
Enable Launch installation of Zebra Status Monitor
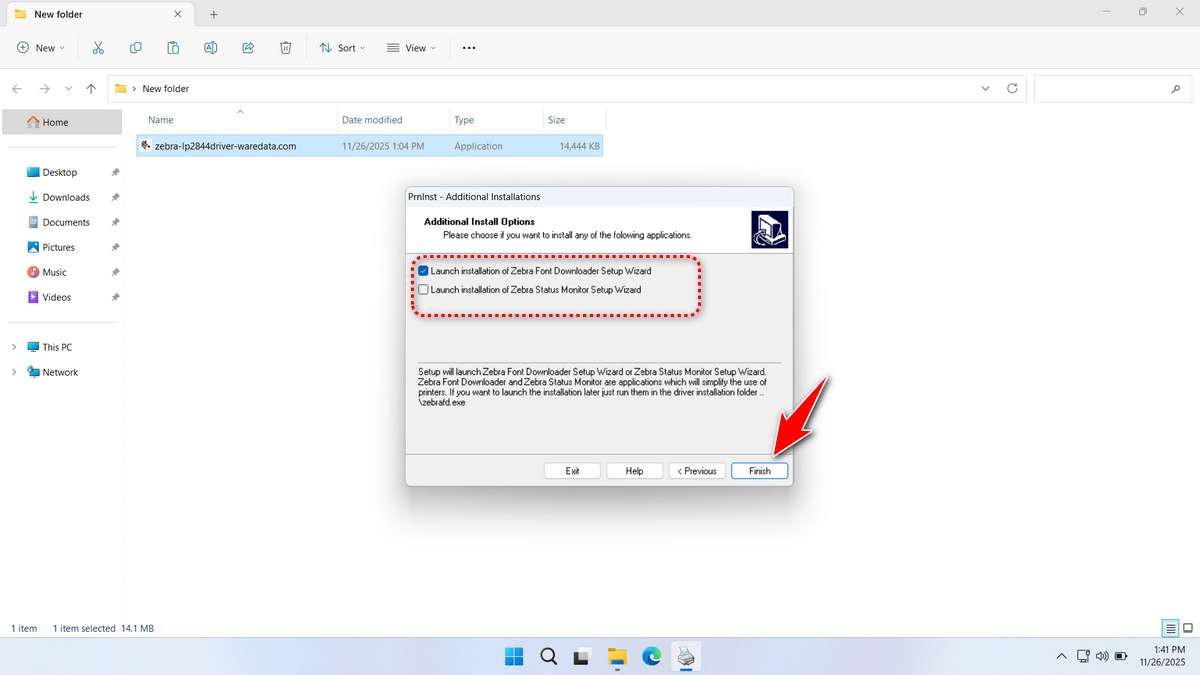pyautogui.click(x=423, y=289)
